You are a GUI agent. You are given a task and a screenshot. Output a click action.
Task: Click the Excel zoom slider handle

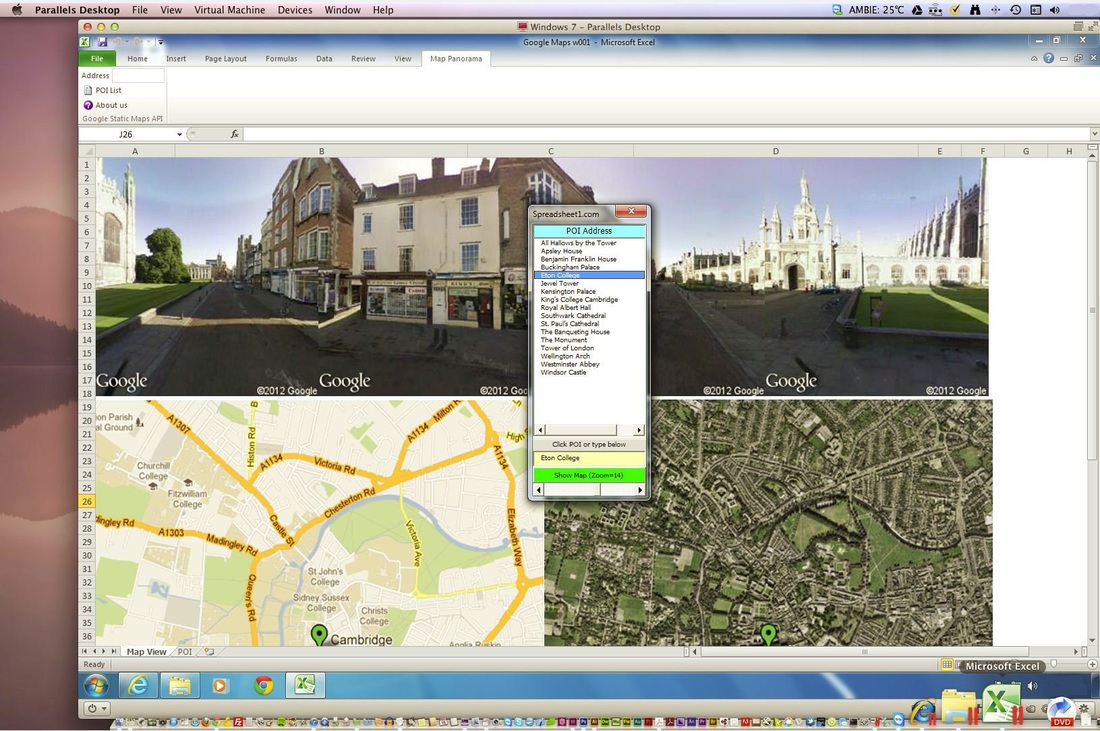click(1053, 664)
